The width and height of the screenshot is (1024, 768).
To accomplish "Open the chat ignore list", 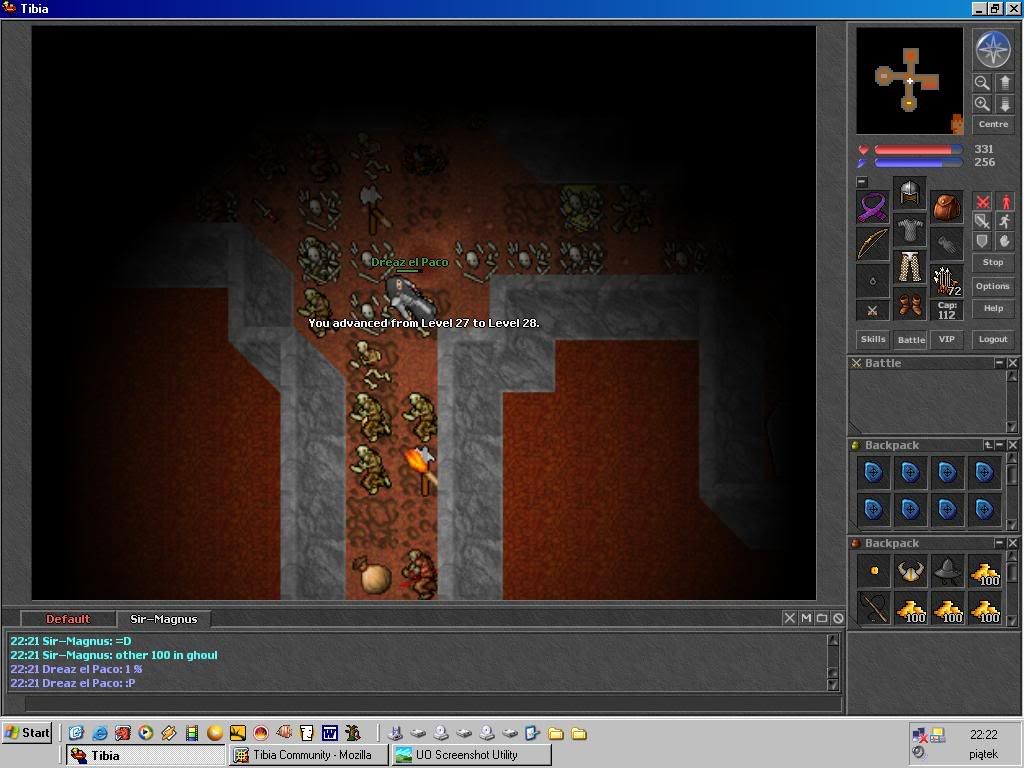I will [x=838, y=618].
